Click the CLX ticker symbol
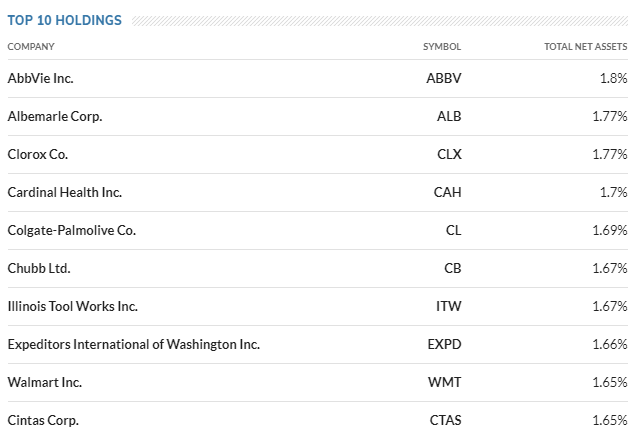Screen dimensions: 643x438 click(449, 155)
